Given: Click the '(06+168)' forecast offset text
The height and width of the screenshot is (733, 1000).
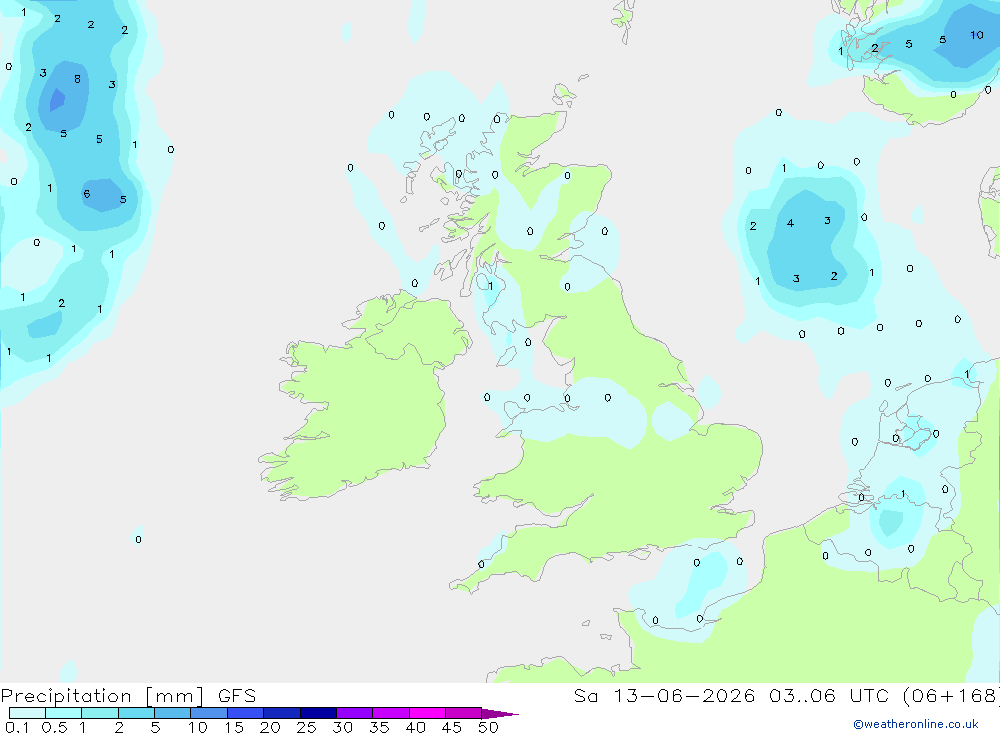Looking at the screenshot, I should 951,696.
